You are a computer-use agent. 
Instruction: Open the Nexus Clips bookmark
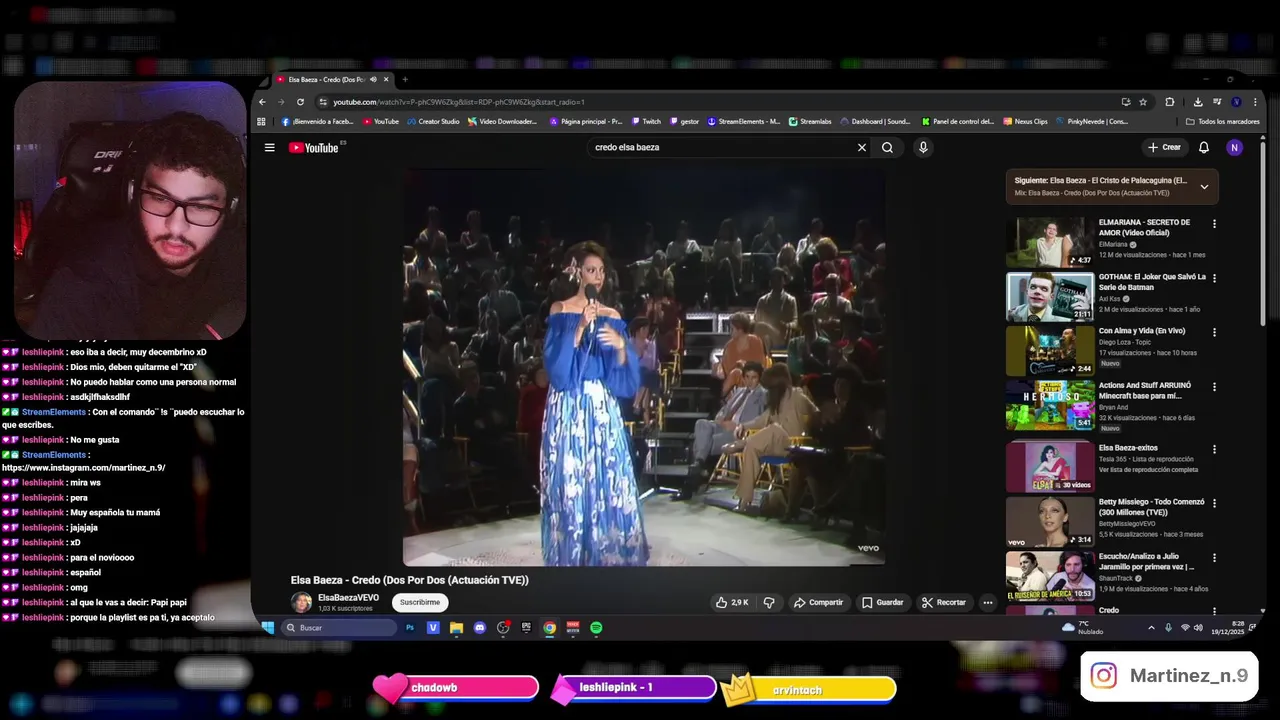point(1025,121)
